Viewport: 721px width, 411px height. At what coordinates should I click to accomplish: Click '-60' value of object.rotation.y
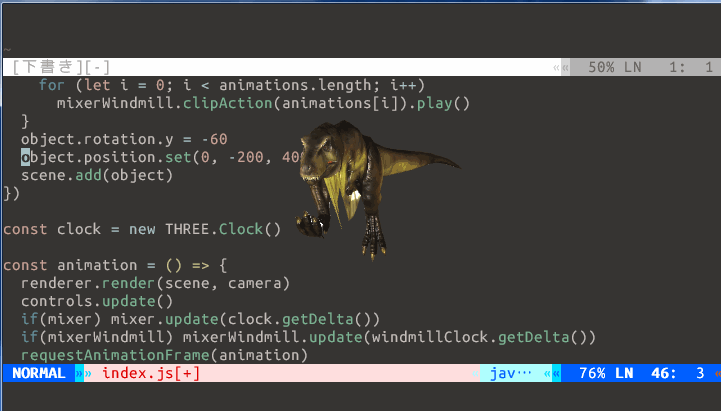(x=214, y=139)
